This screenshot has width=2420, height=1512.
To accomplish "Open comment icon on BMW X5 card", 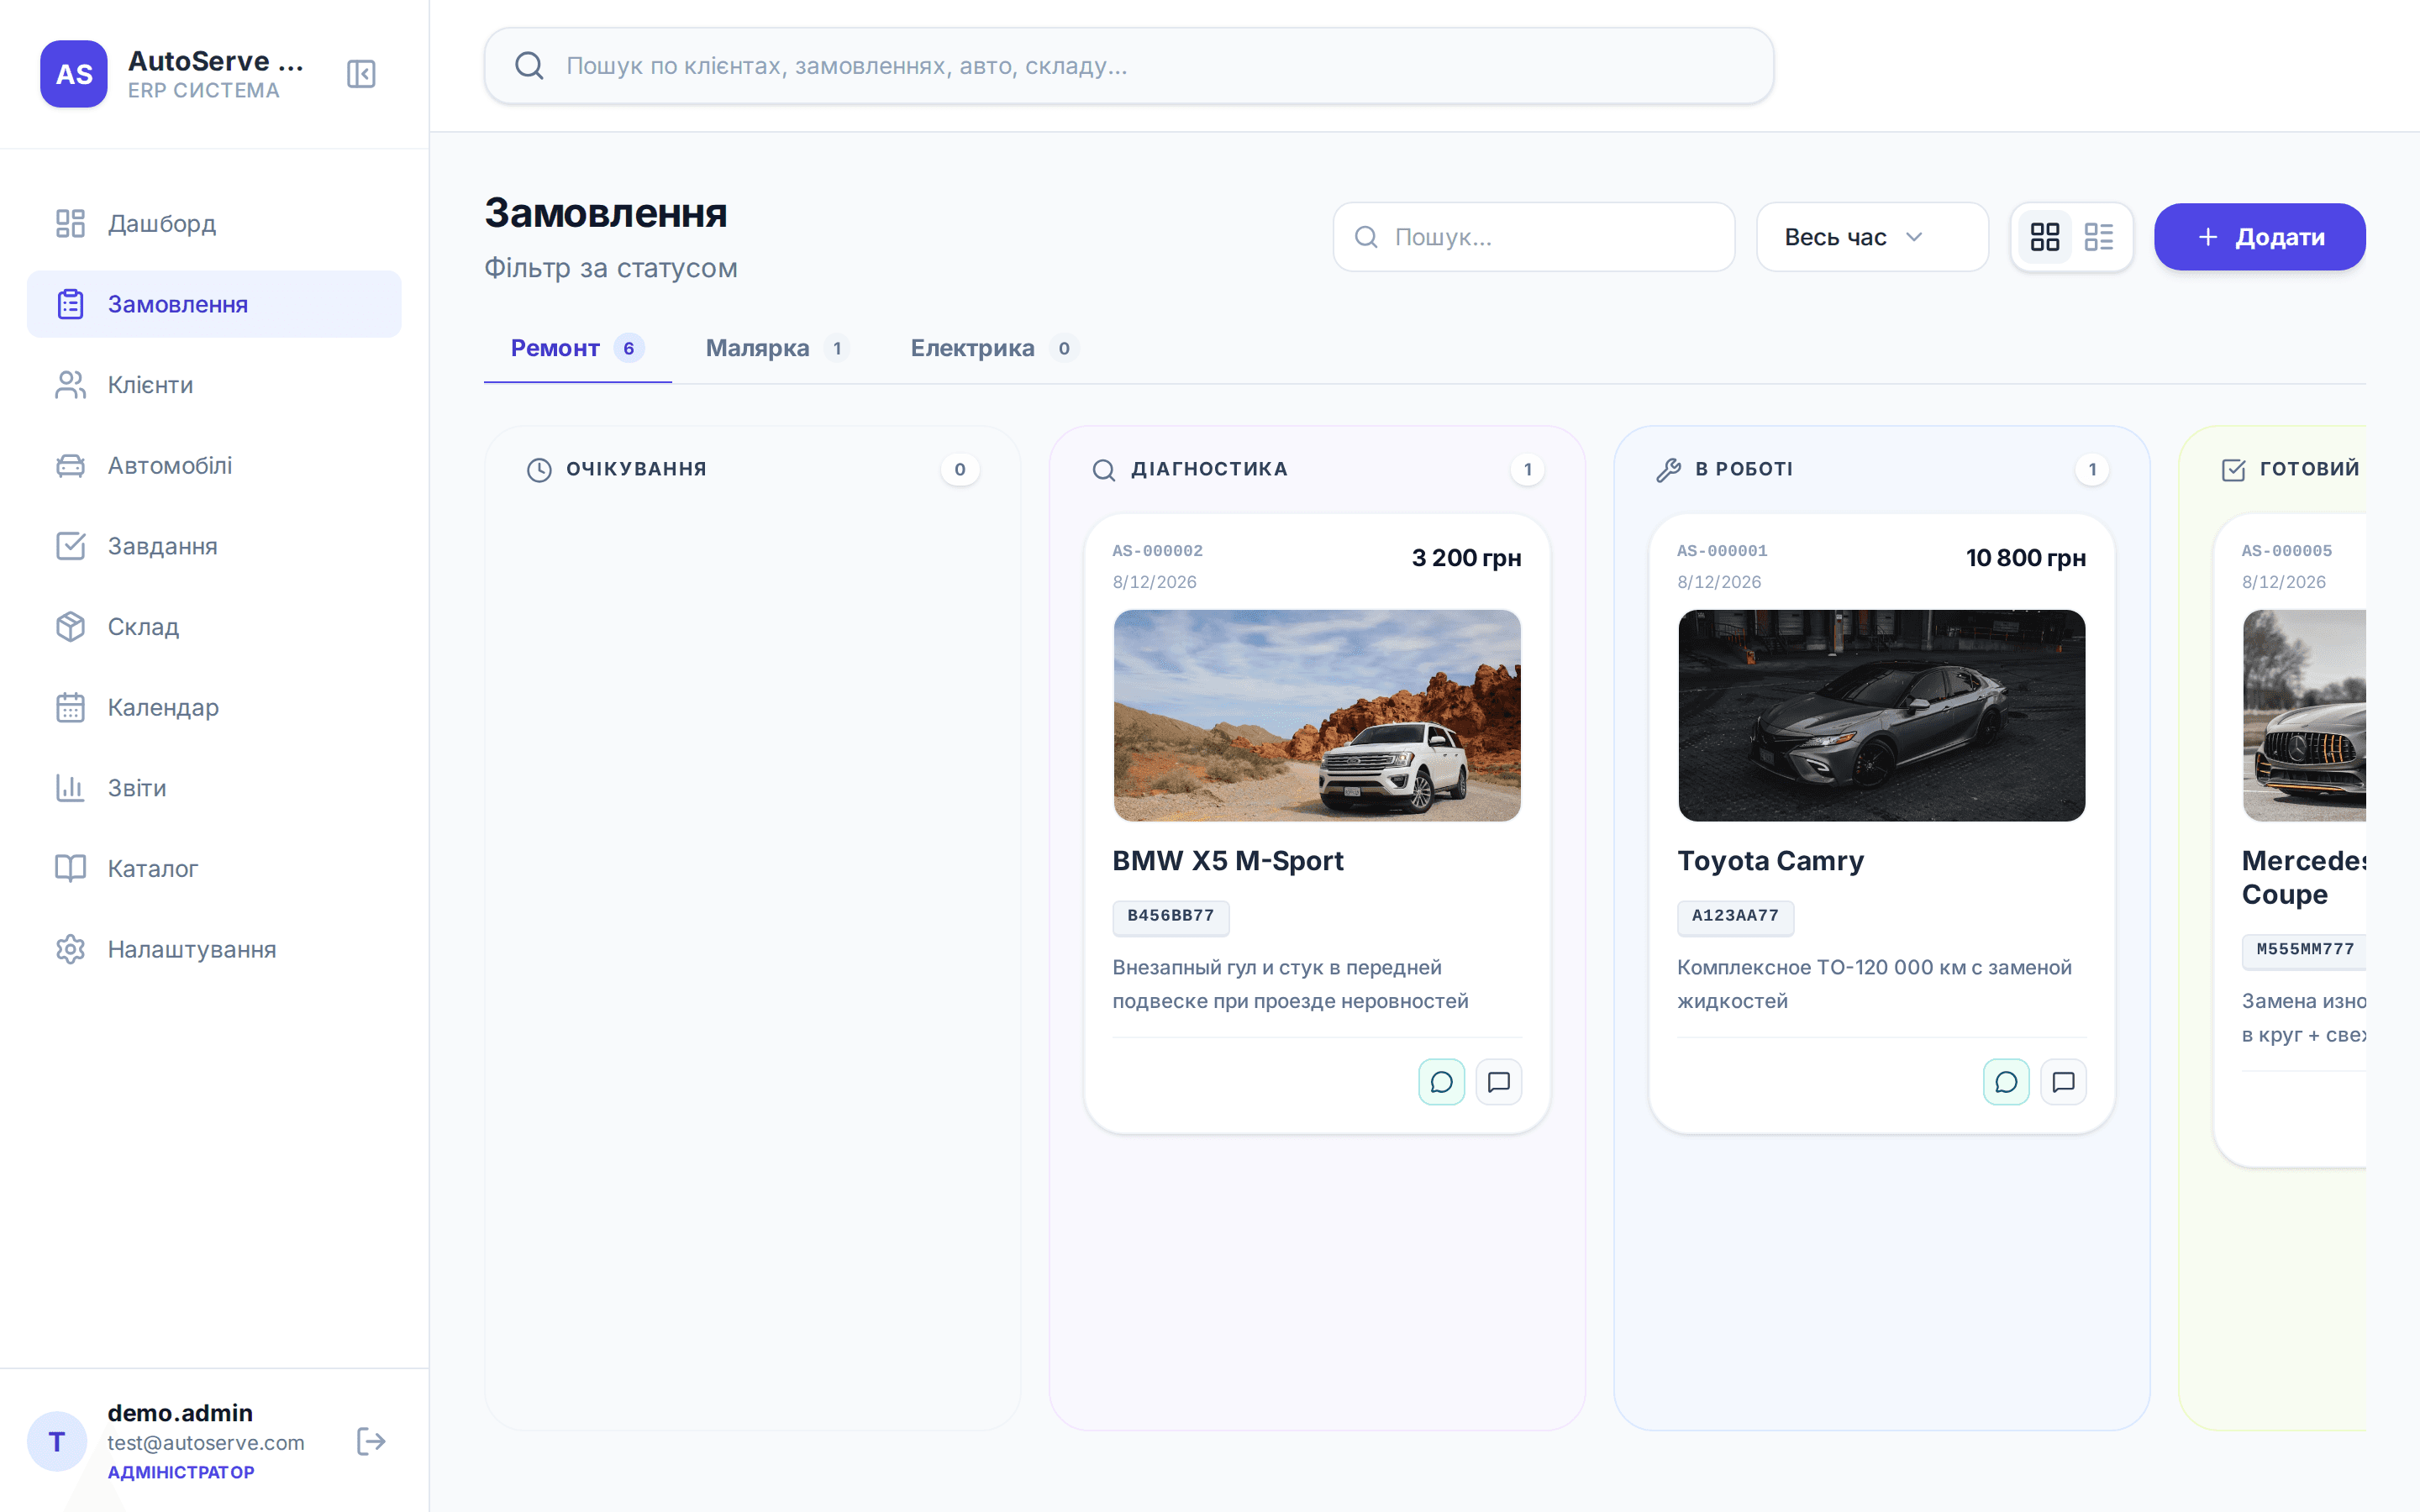I will point(1498,1082).
